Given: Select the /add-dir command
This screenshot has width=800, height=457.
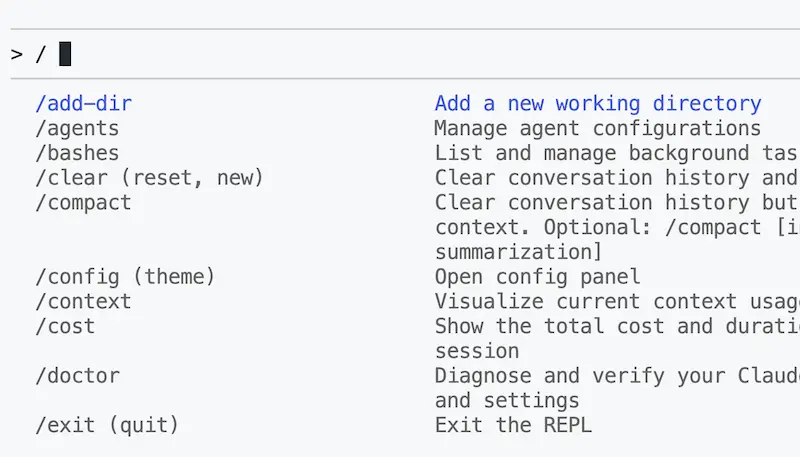Looking at the screenshot, I should click(x=84, y=104).
